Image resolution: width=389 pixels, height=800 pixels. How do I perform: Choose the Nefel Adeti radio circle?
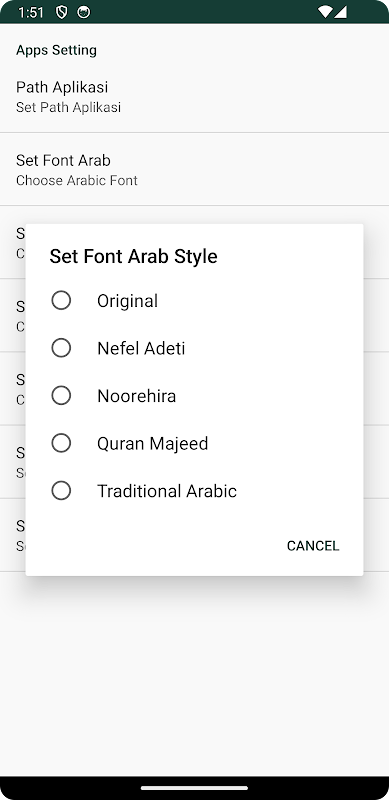click(x=61, y=348)
